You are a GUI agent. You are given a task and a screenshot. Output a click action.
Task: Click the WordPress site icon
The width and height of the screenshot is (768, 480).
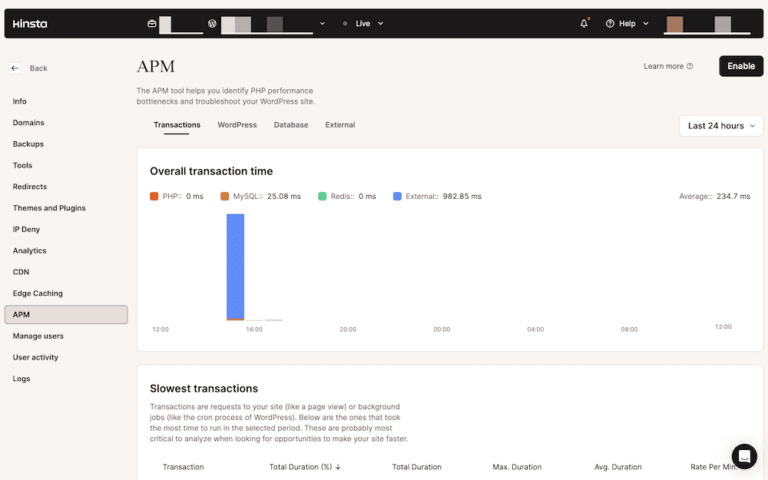click(212, 23)
